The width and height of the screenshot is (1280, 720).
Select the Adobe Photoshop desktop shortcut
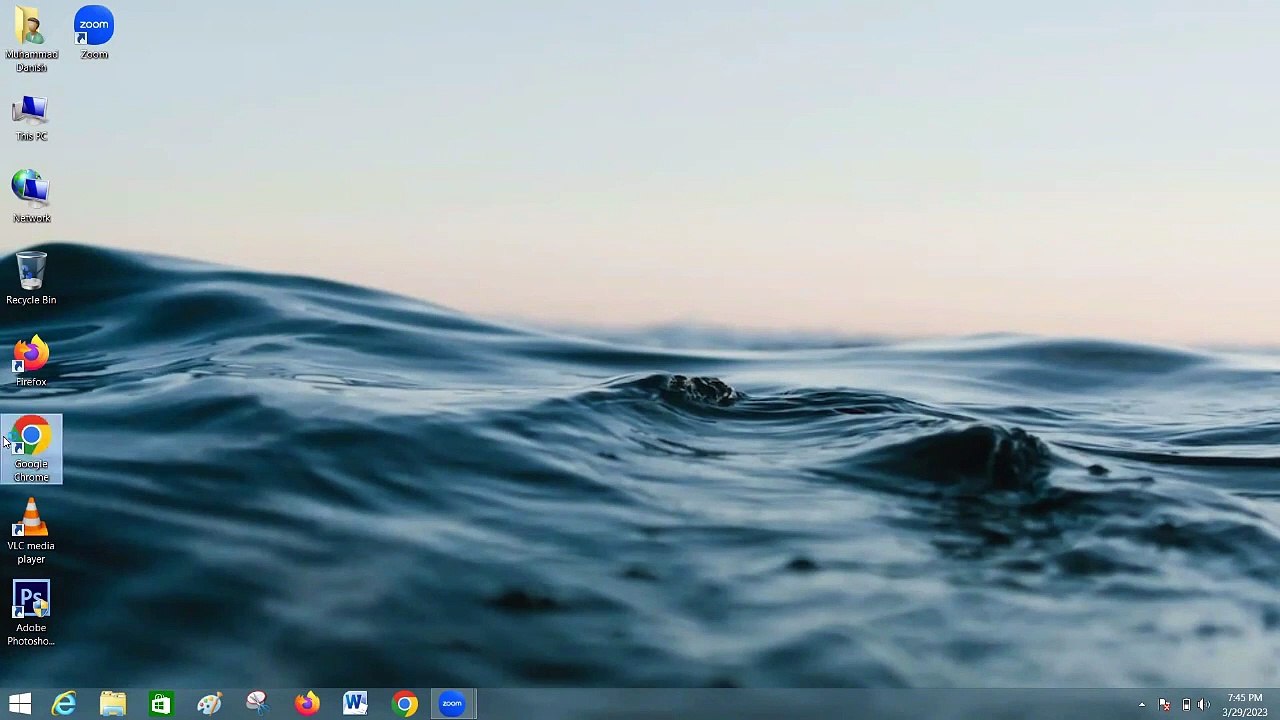click(31, 614)
